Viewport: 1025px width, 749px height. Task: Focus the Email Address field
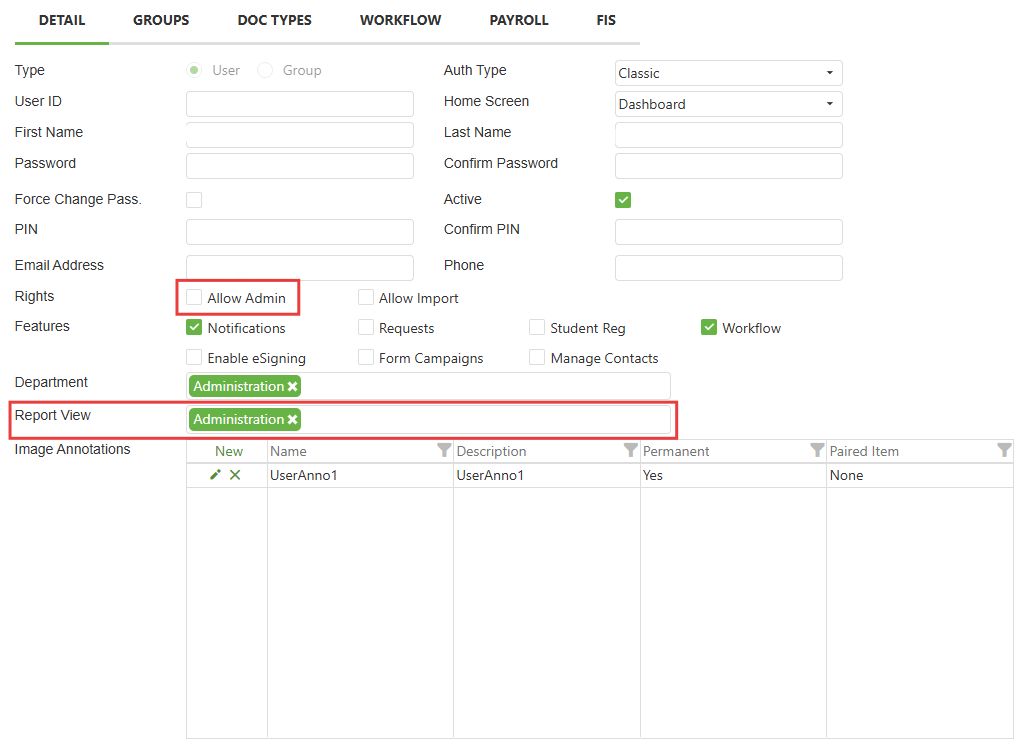pyautogui.click(x=300, y=268)
